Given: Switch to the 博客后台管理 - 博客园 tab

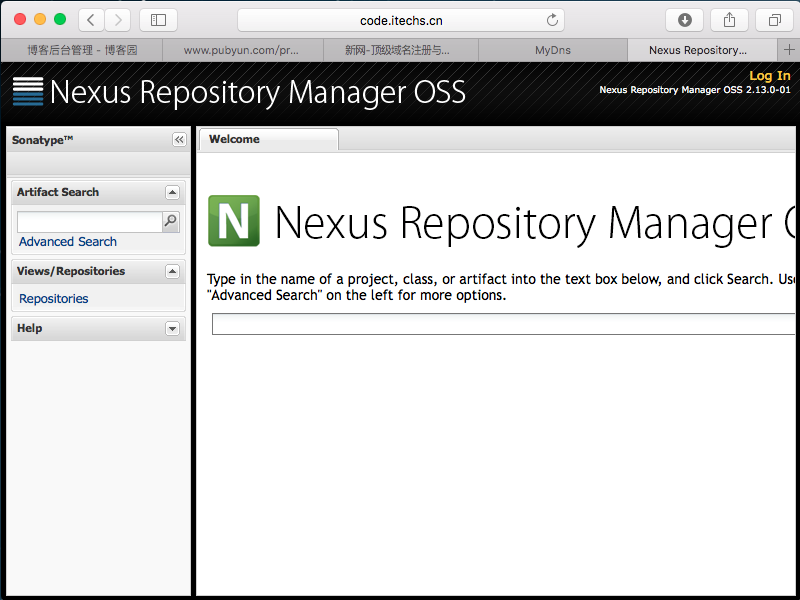Looking at the screenshot, I should (82, 50).
